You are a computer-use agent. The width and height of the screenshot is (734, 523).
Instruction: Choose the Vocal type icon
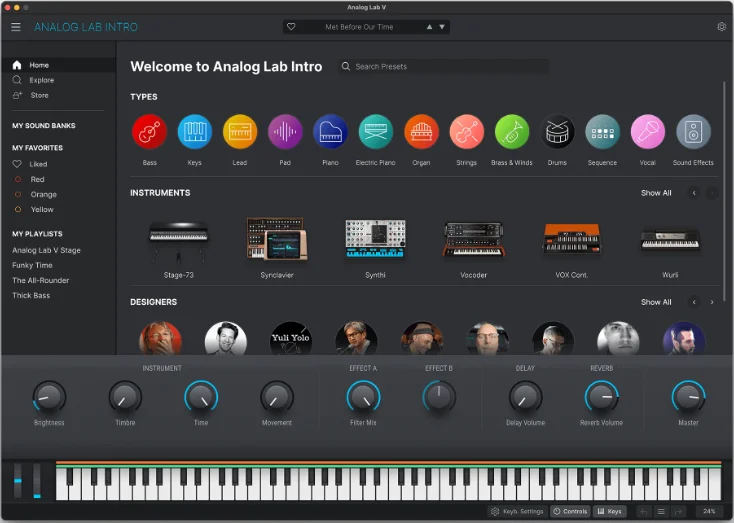648,132
